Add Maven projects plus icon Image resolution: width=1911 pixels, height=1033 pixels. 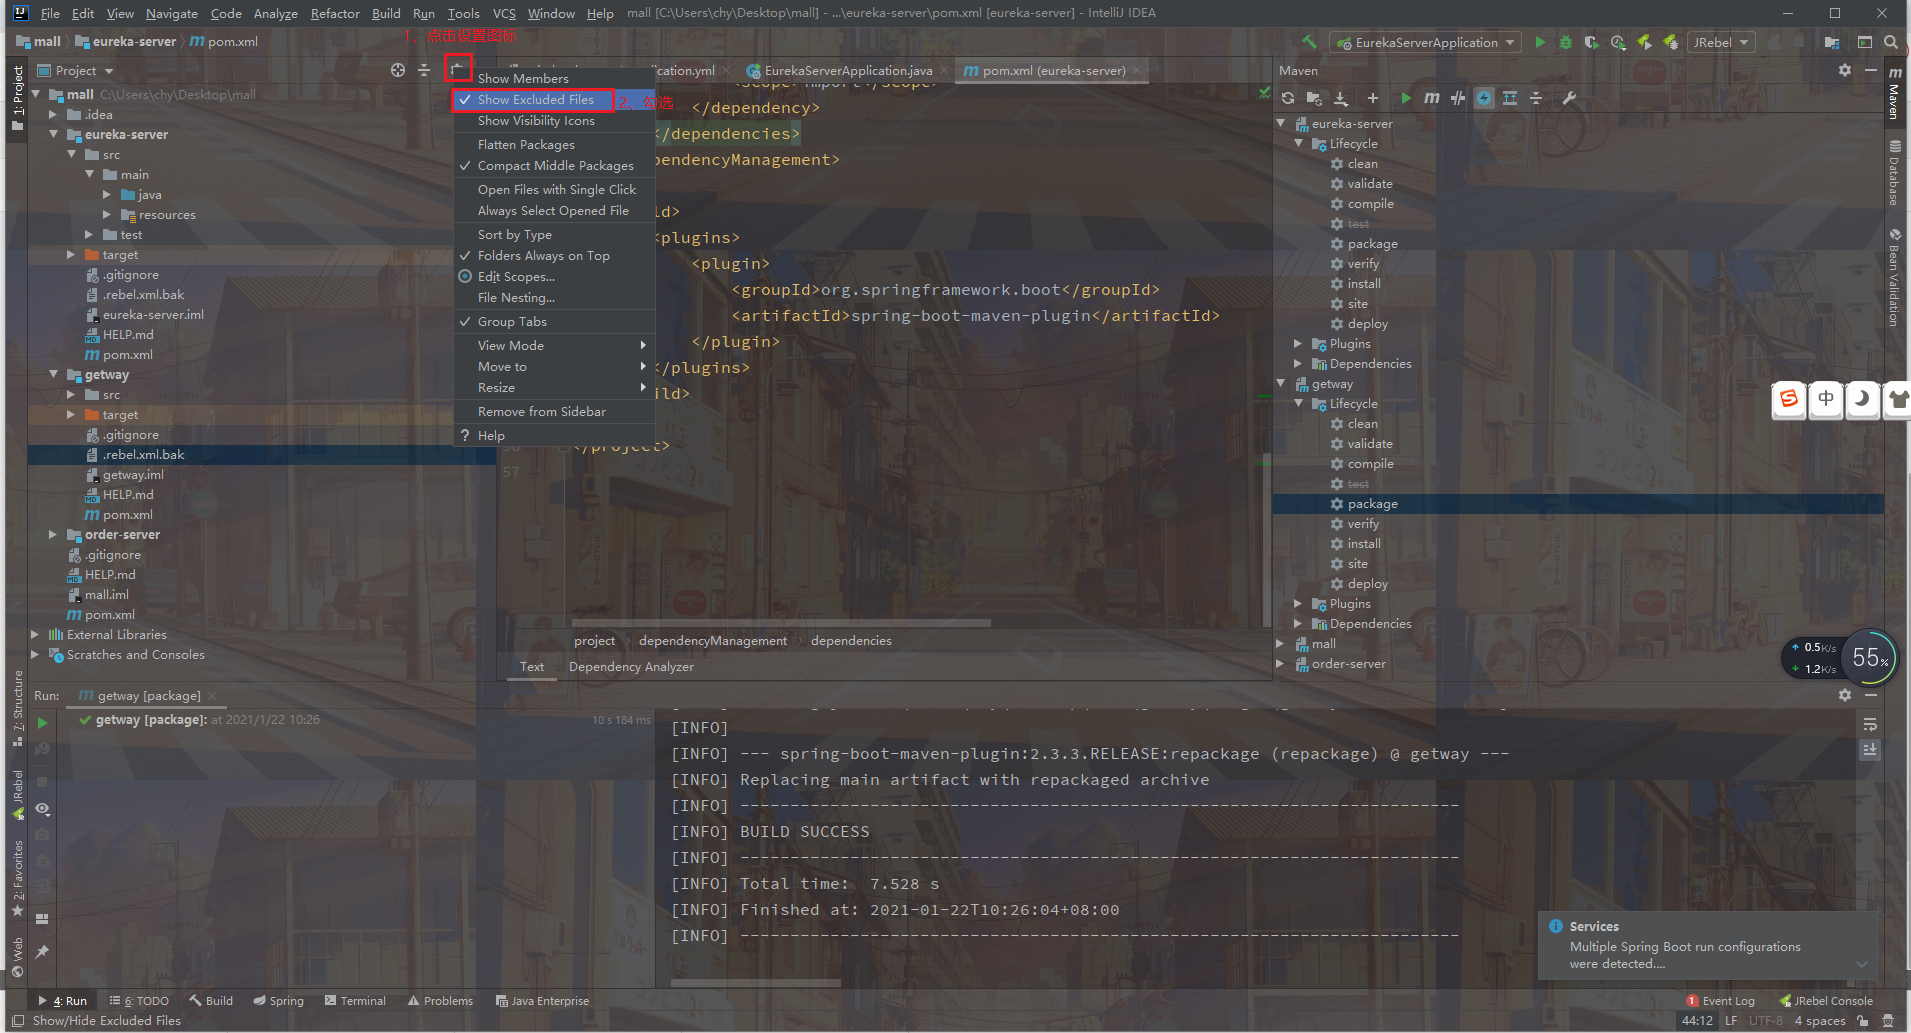tap(1373, 98)
